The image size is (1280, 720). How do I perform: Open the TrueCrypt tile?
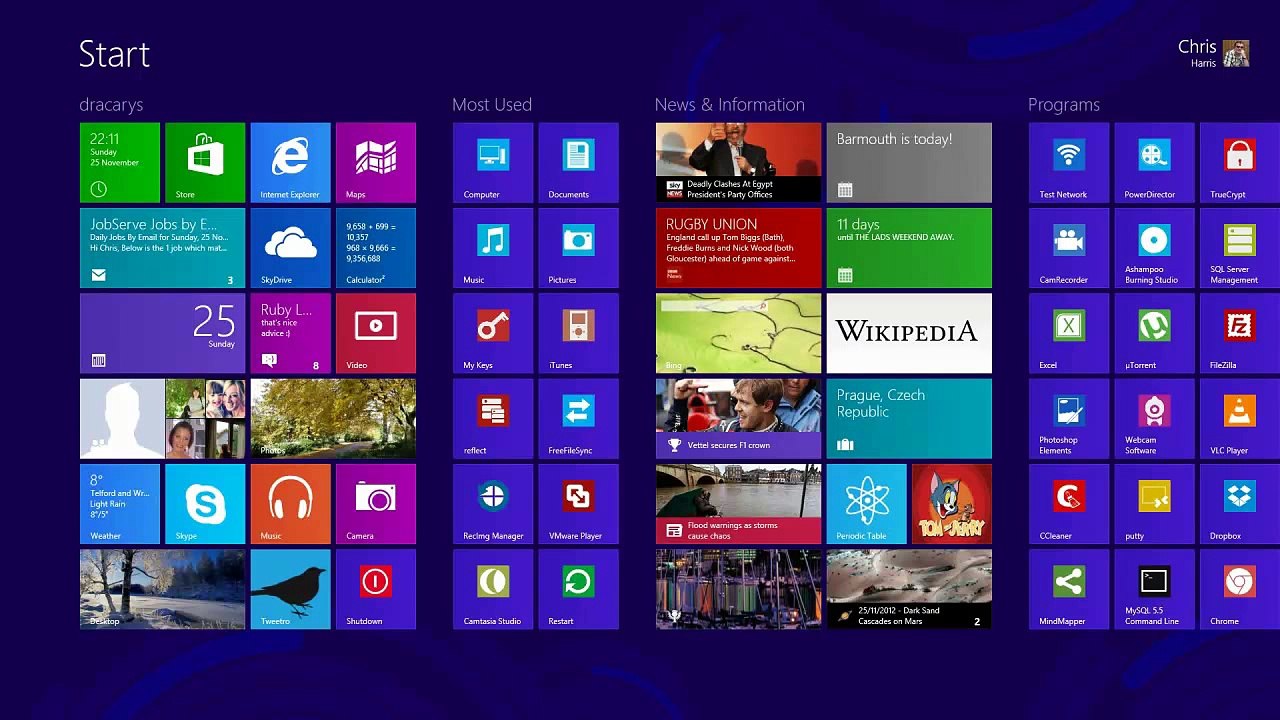point(1240,163)
